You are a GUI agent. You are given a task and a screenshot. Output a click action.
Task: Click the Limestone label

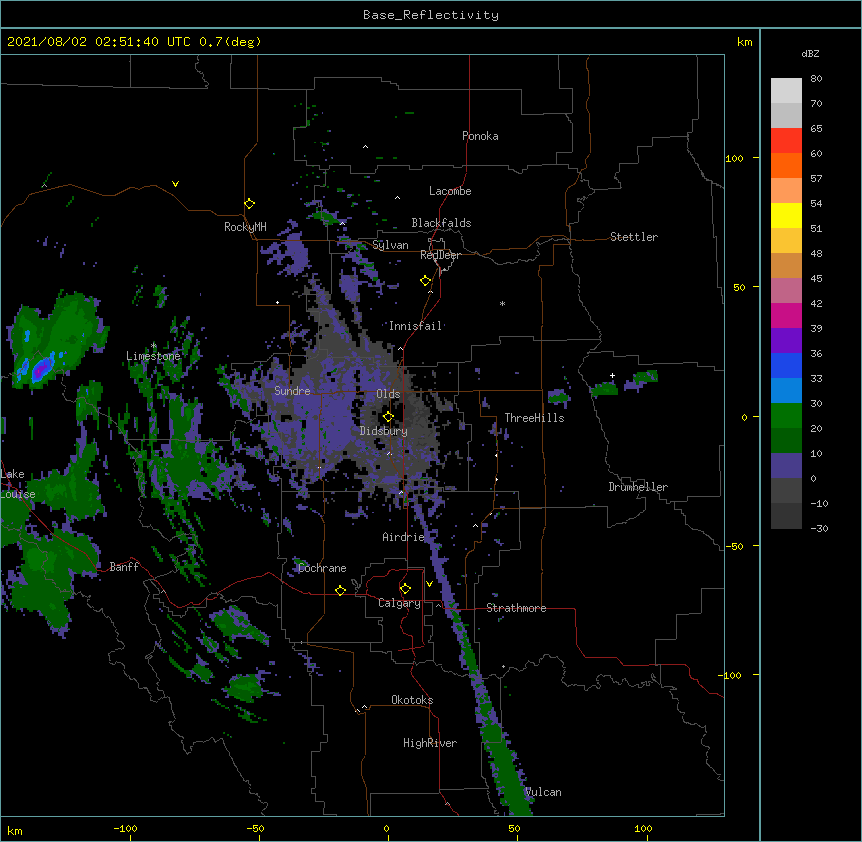click(x=153, y=356)
